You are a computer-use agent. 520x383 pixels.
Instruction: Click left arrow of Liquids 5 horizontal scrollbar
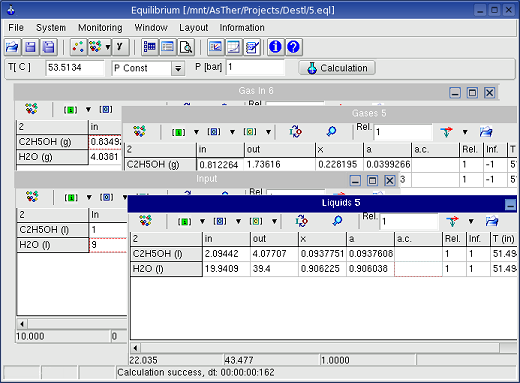tap(135, 348)
